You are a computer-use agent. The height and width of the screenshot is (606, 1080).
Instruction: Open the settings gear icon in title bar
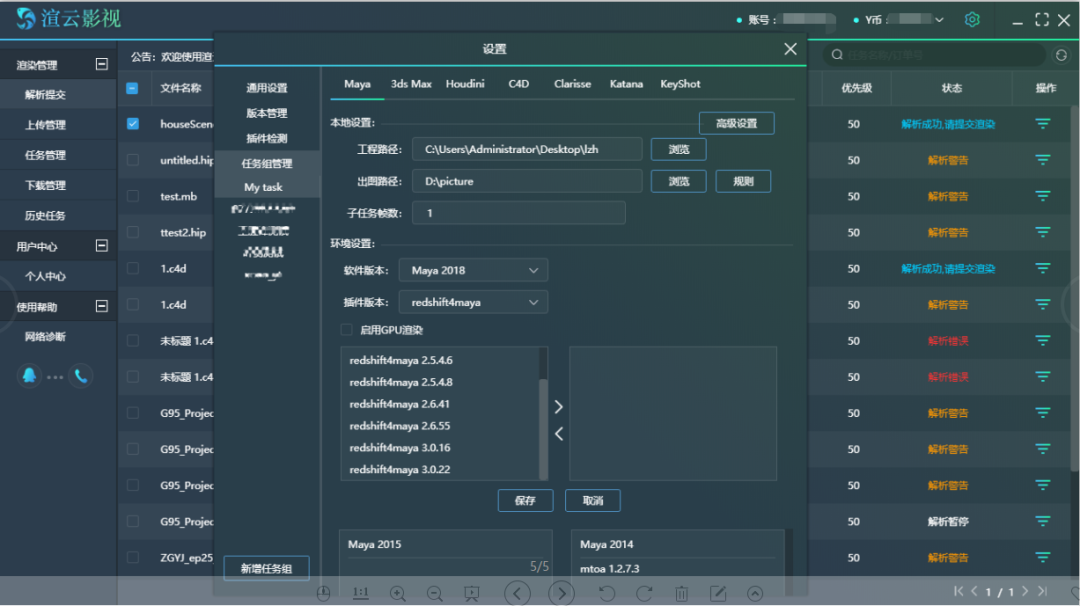972,19
